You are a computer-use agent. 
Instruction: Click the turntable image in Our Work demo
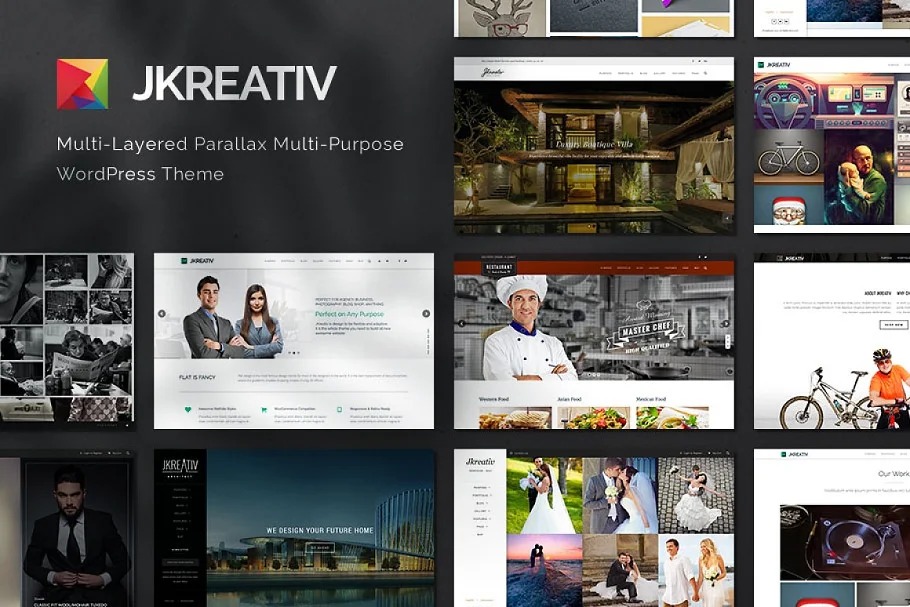click(x=845, y=545)
